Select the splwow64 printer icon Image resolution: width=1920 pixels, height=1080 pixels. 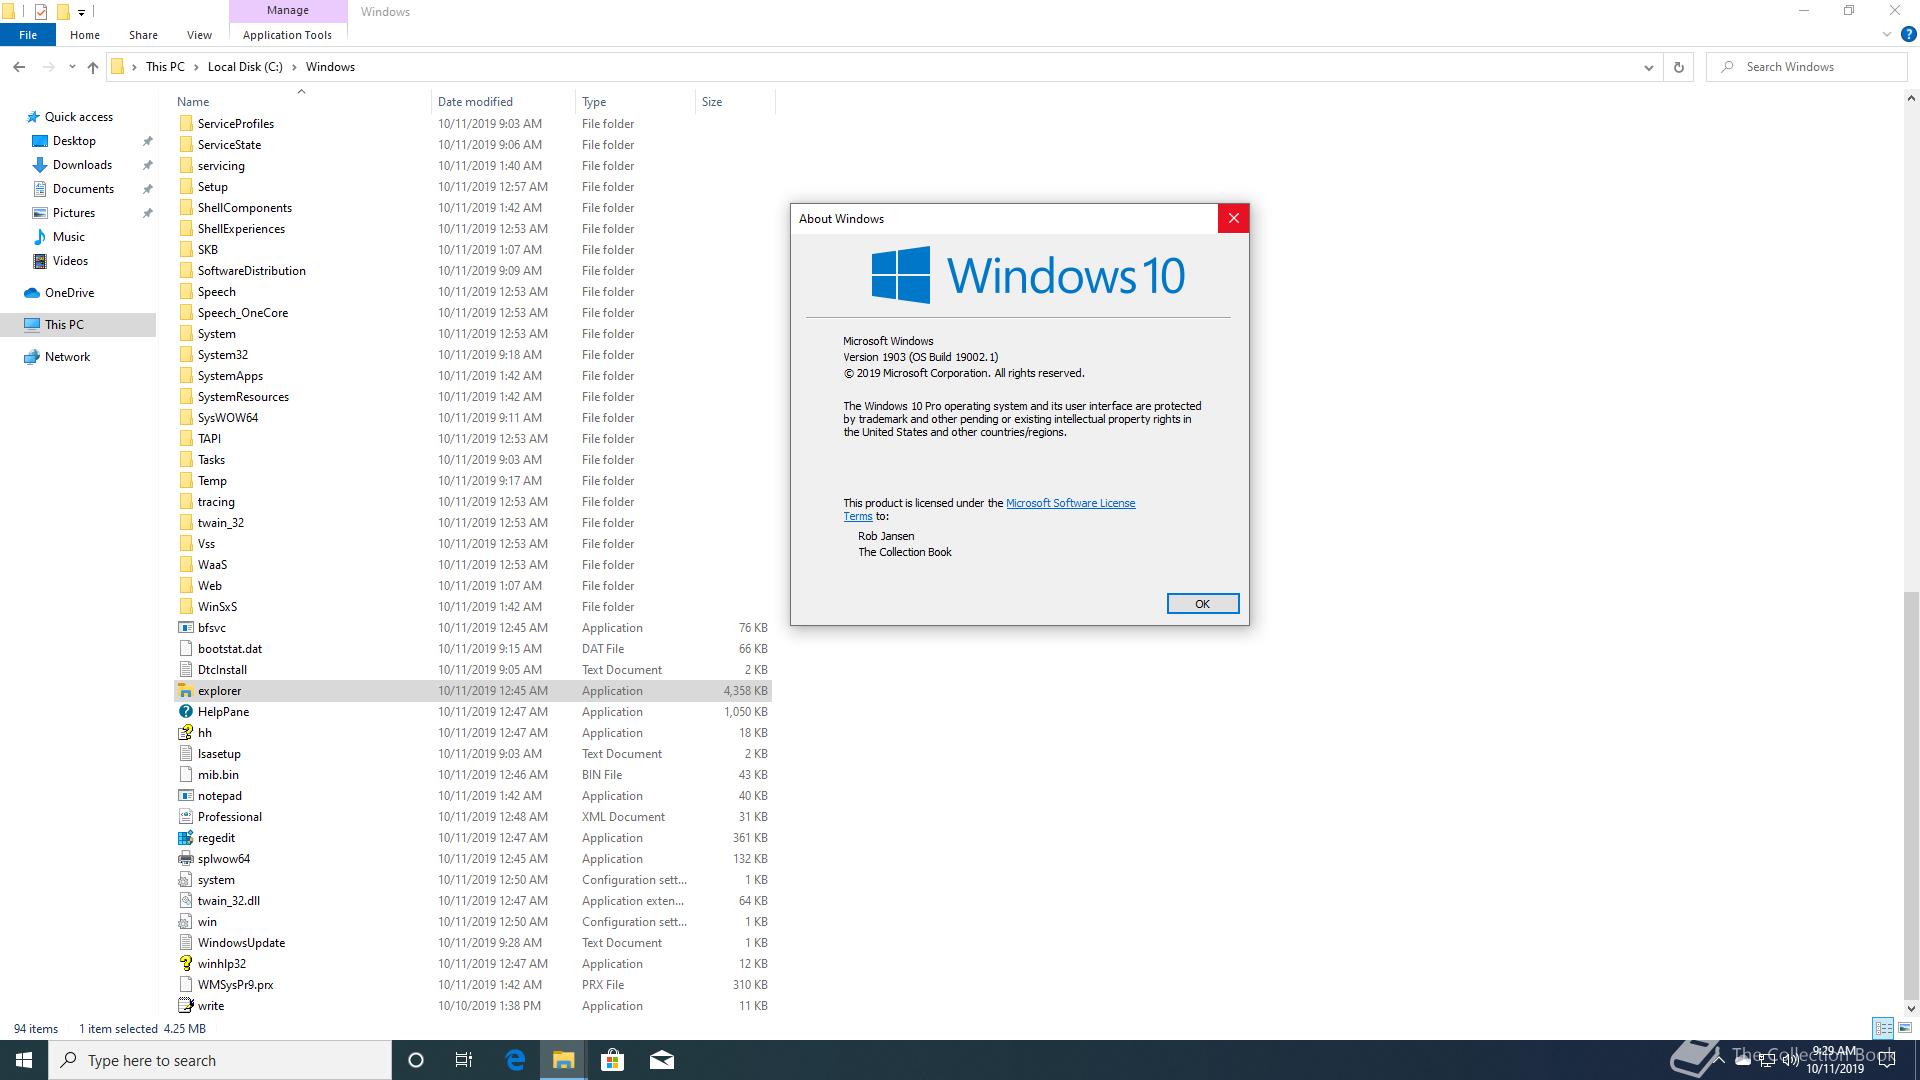pyautogui.click(x=185, y=859)
